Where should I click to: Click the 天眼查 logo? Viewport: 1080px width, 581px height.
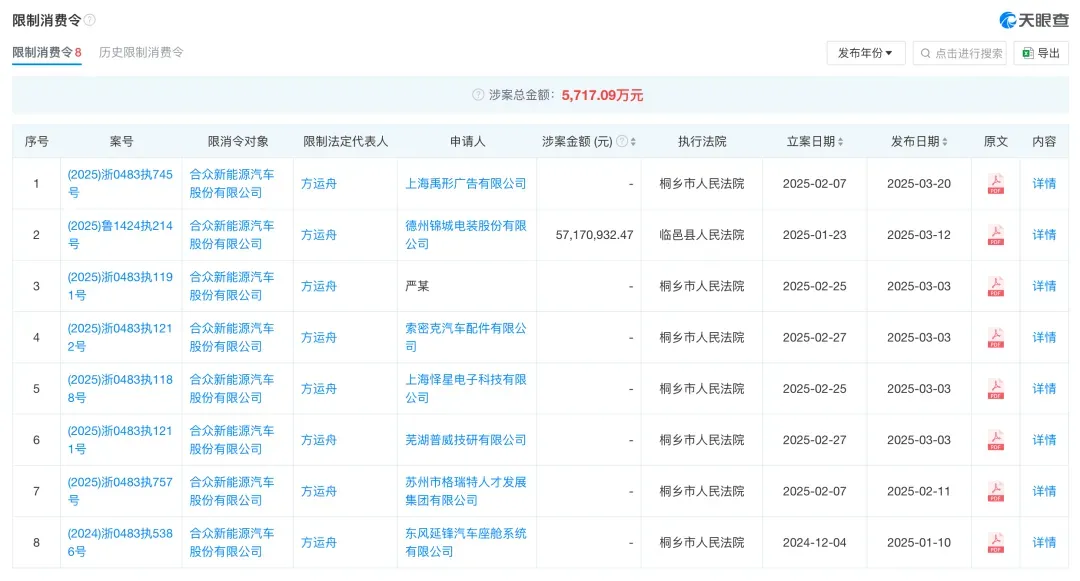click(x=1034, y=20)
